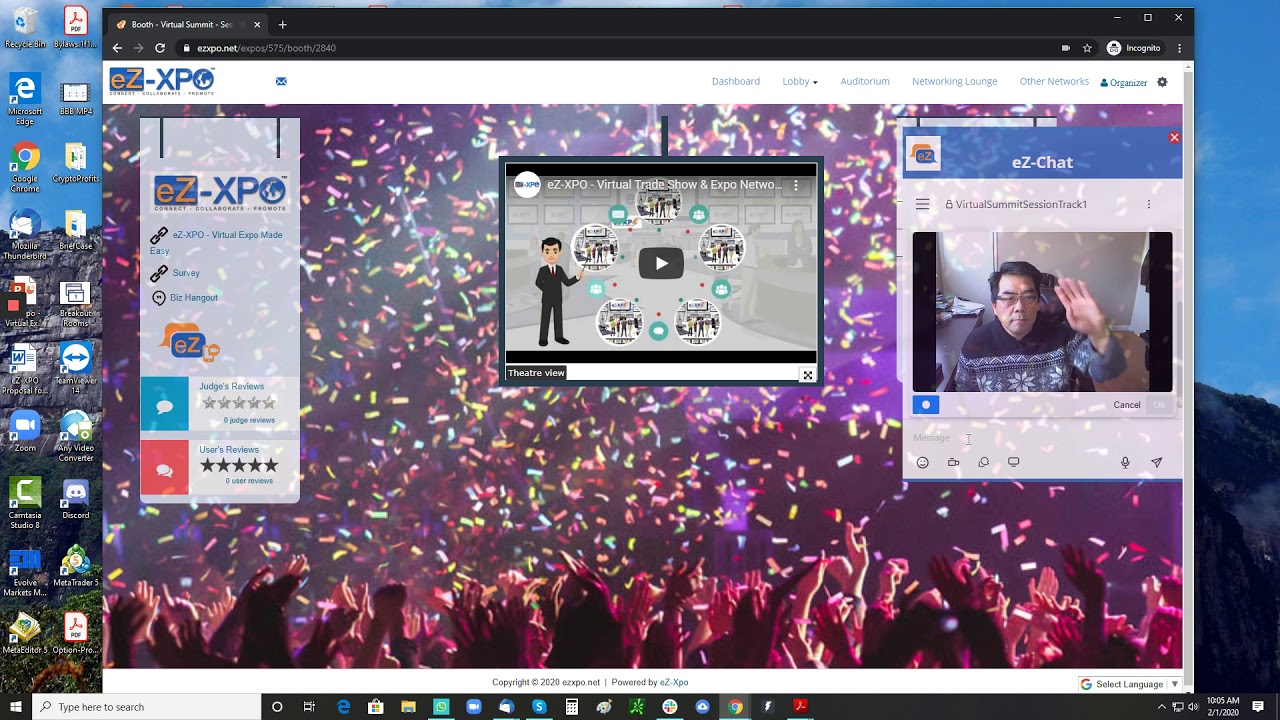Open the Networking Lounge

point(954,81)
